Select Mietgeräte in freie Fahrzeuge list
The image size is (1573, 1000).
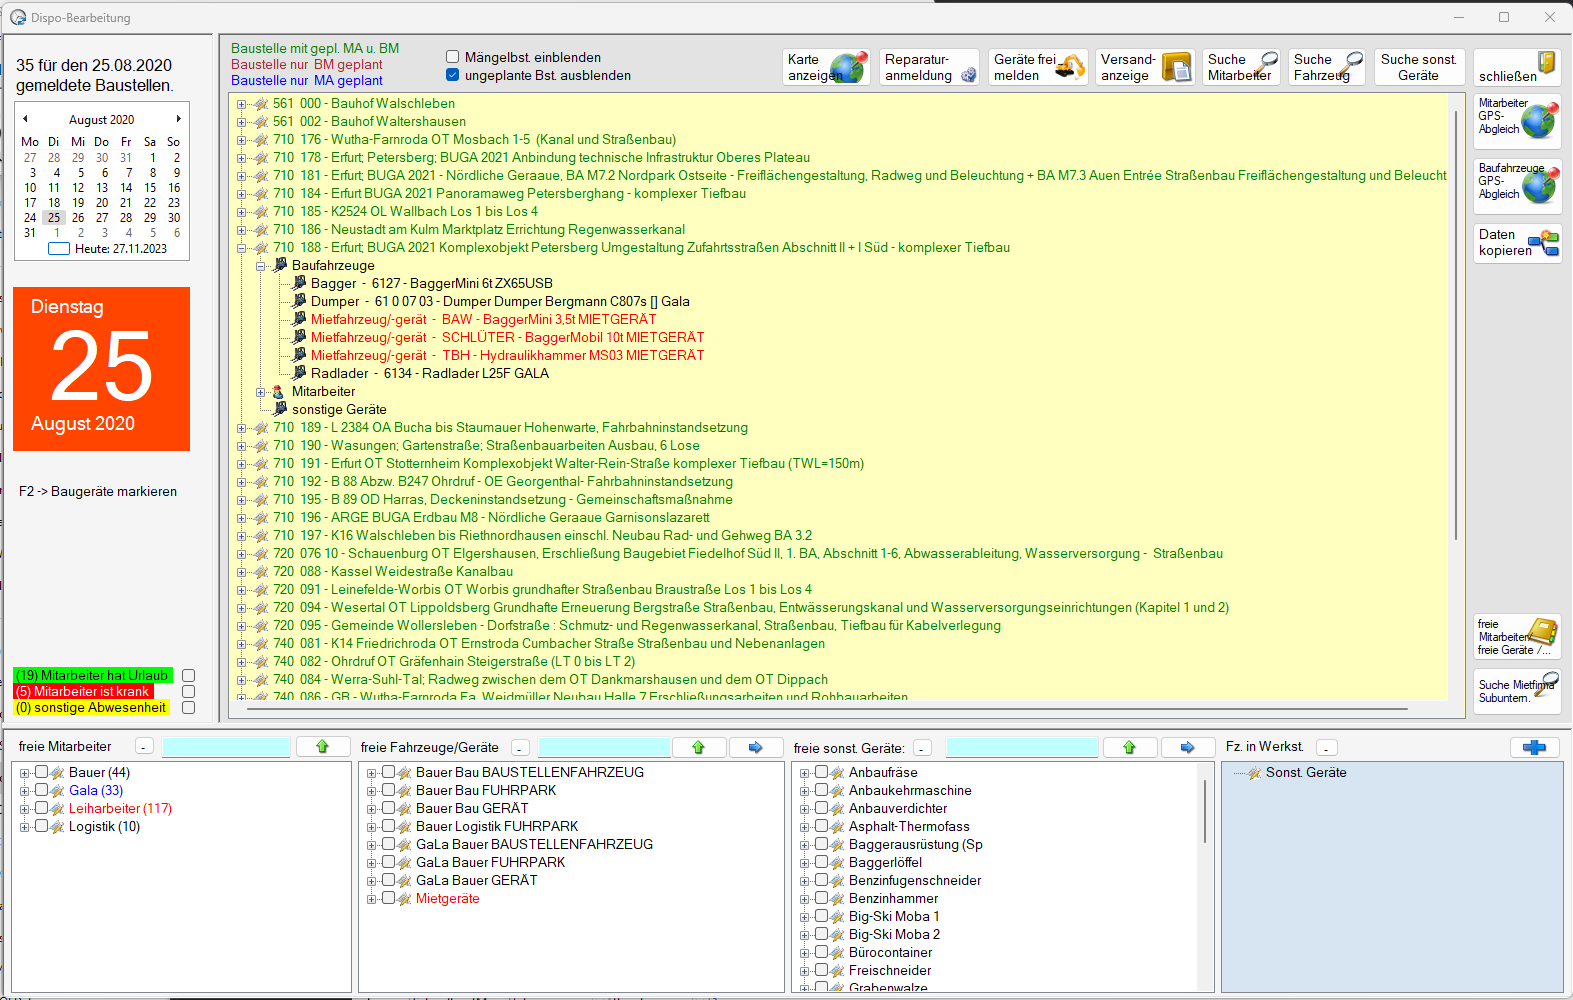(447, 899)
